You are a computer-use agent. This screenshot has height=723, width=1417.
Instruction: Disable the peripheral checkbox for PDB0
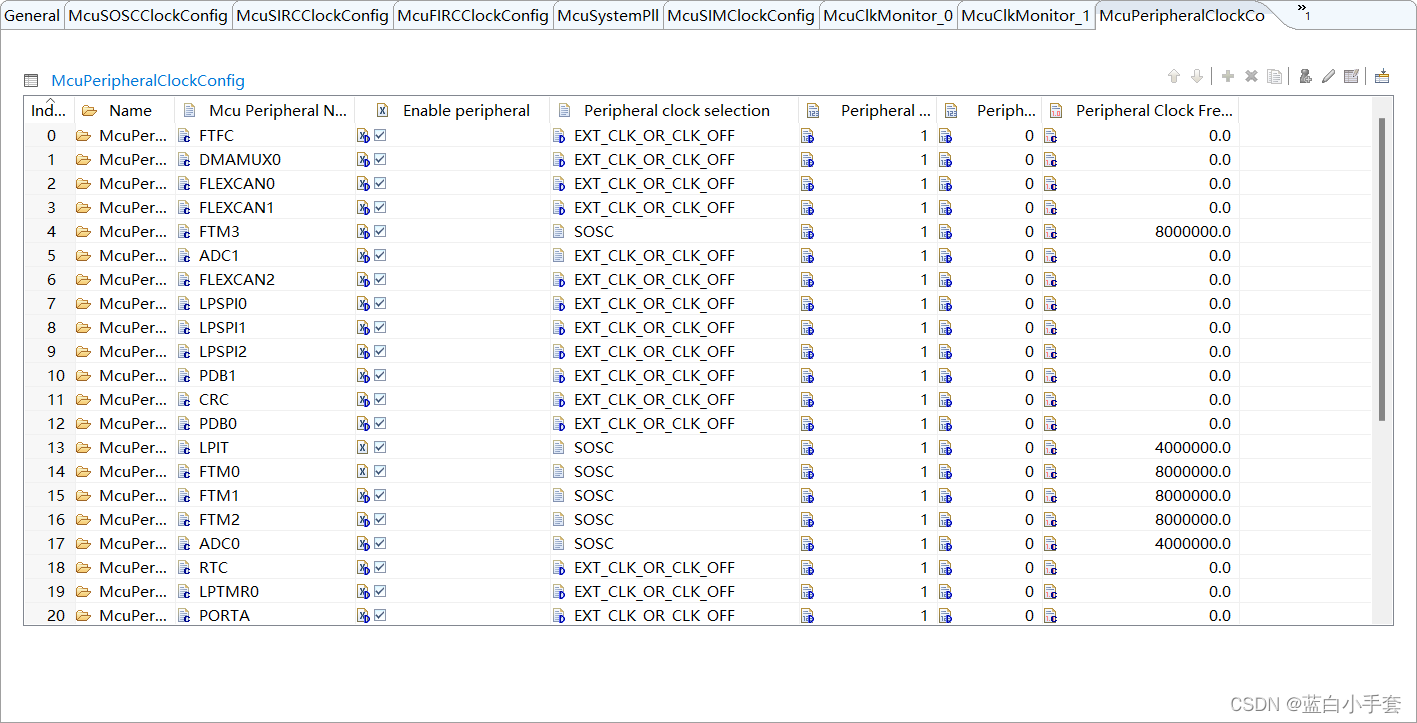pyautogui.click(x=380, y=423)
